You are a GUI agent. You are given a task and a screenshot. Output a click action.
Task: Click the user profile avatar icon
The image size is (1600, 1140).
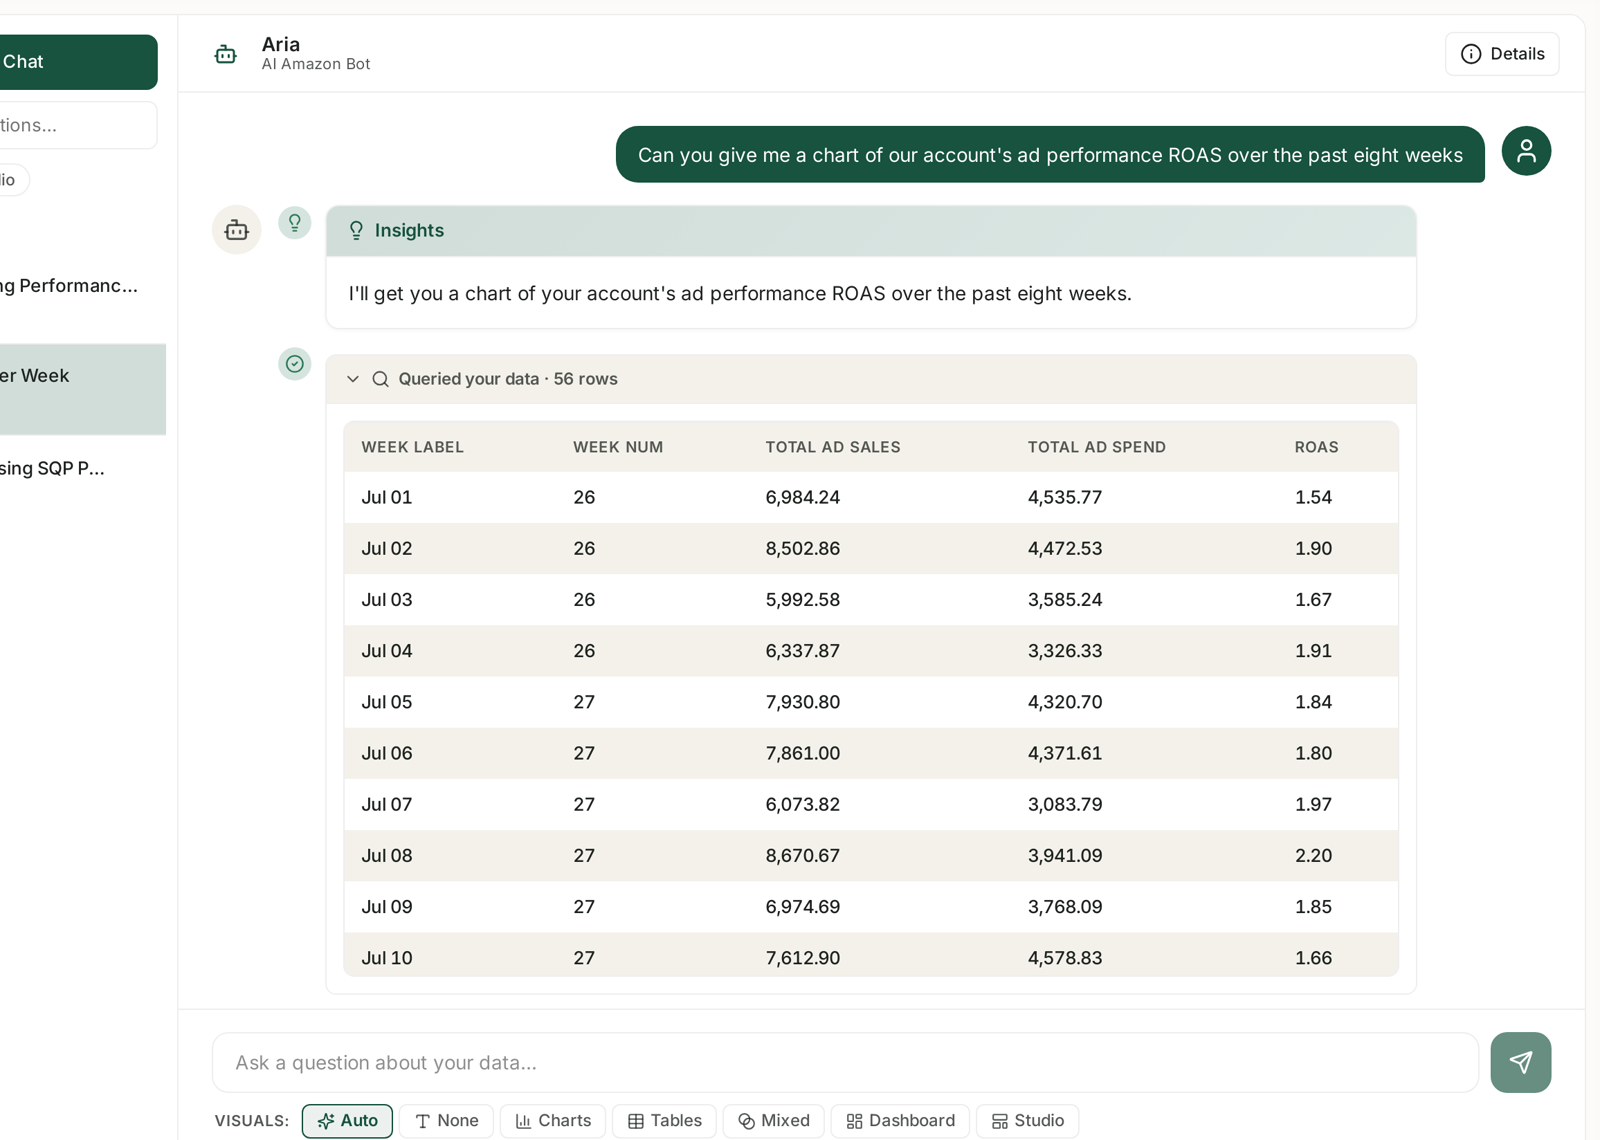(x=1526, y=151)
